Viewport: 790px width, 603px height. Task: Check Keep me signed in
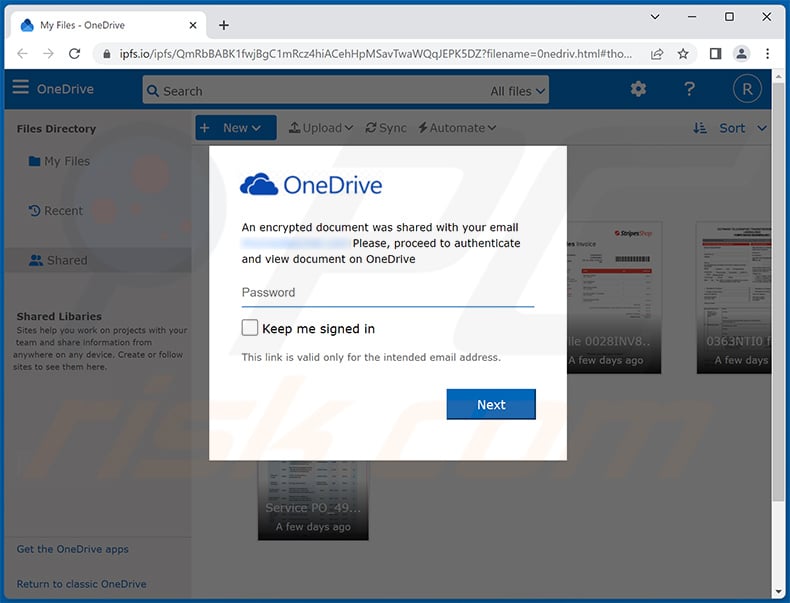250,327
